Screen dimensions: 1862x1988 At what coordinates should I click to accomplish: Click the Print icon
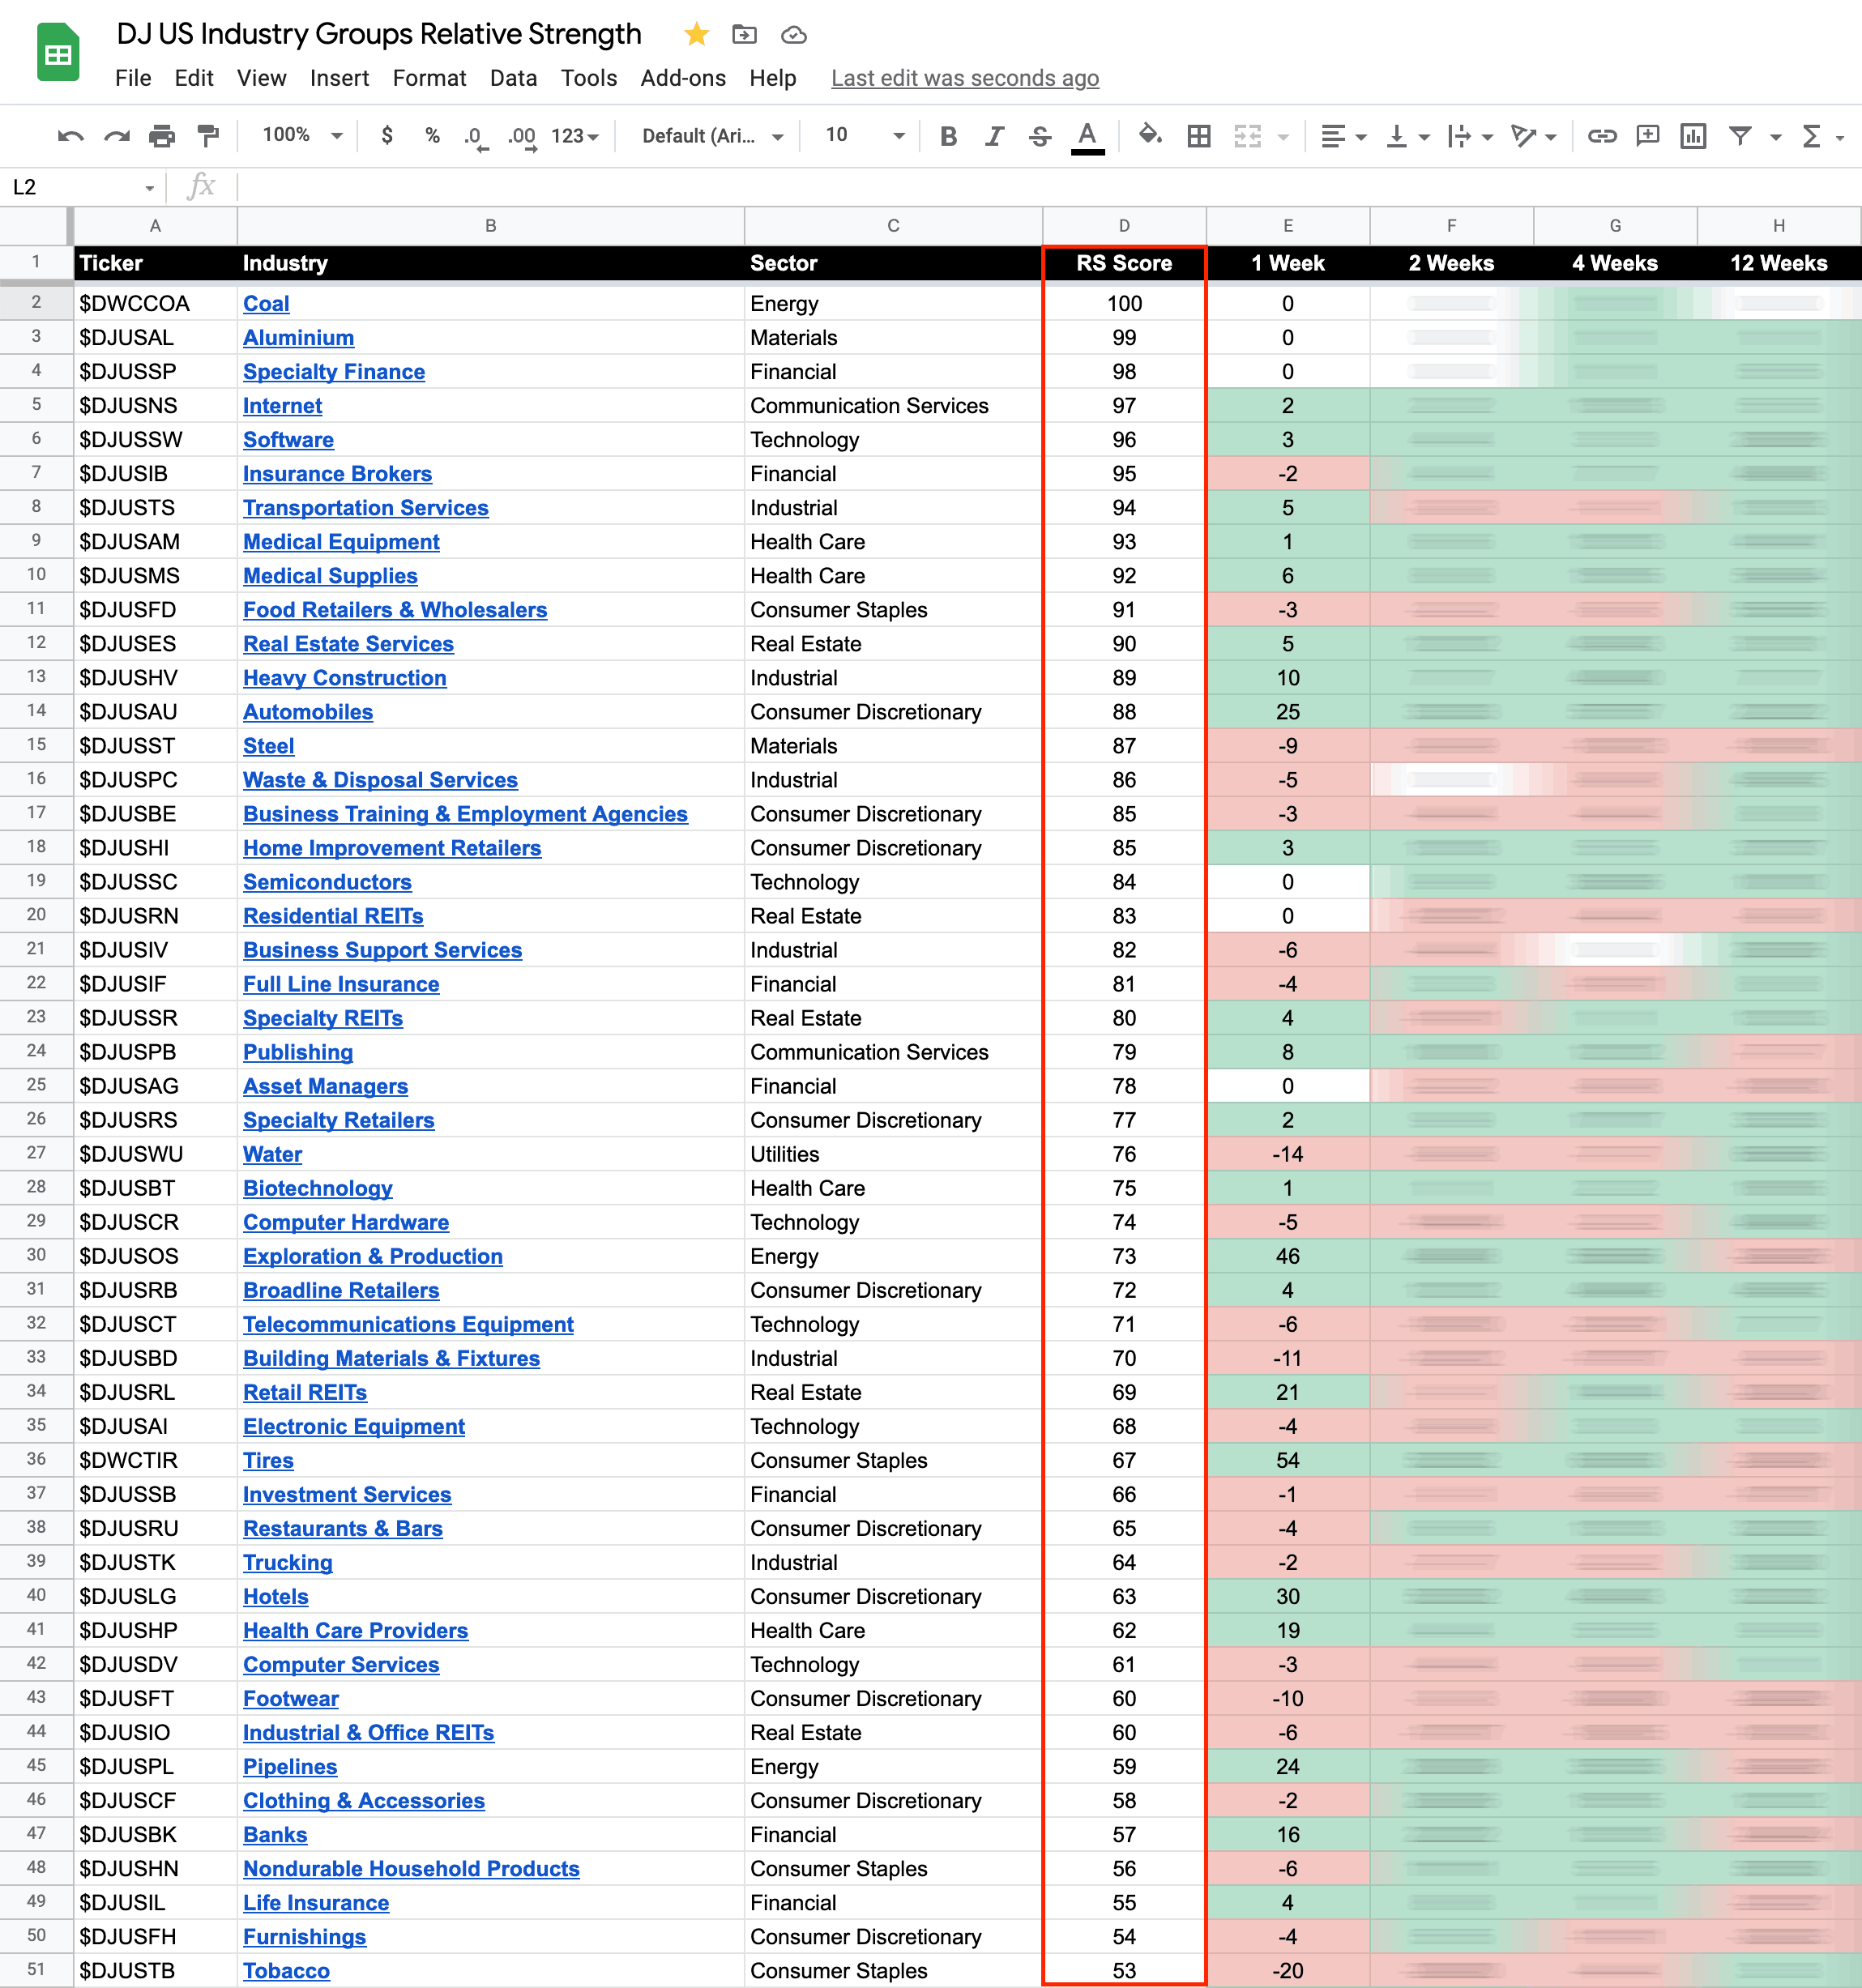(162, 136)
